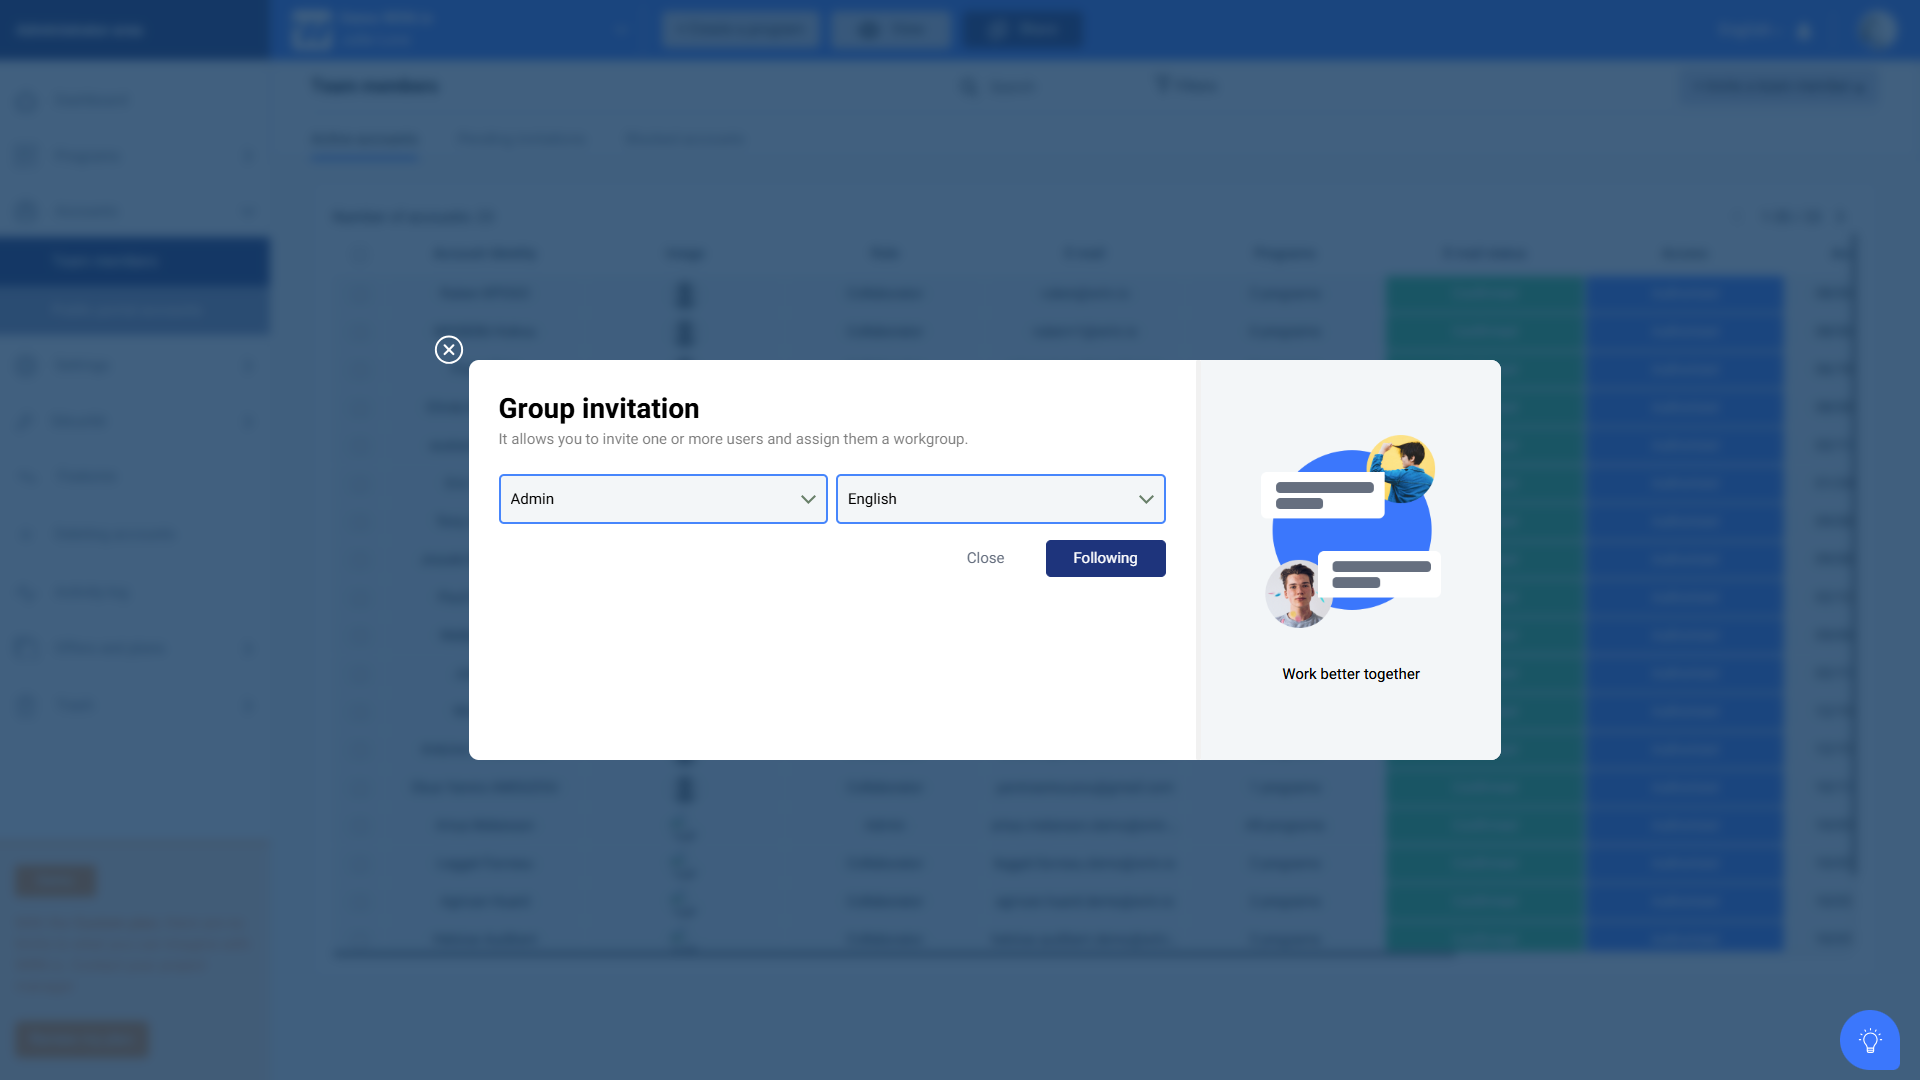Click the Filters funnel icon in the header

[x=1162, y=85]
